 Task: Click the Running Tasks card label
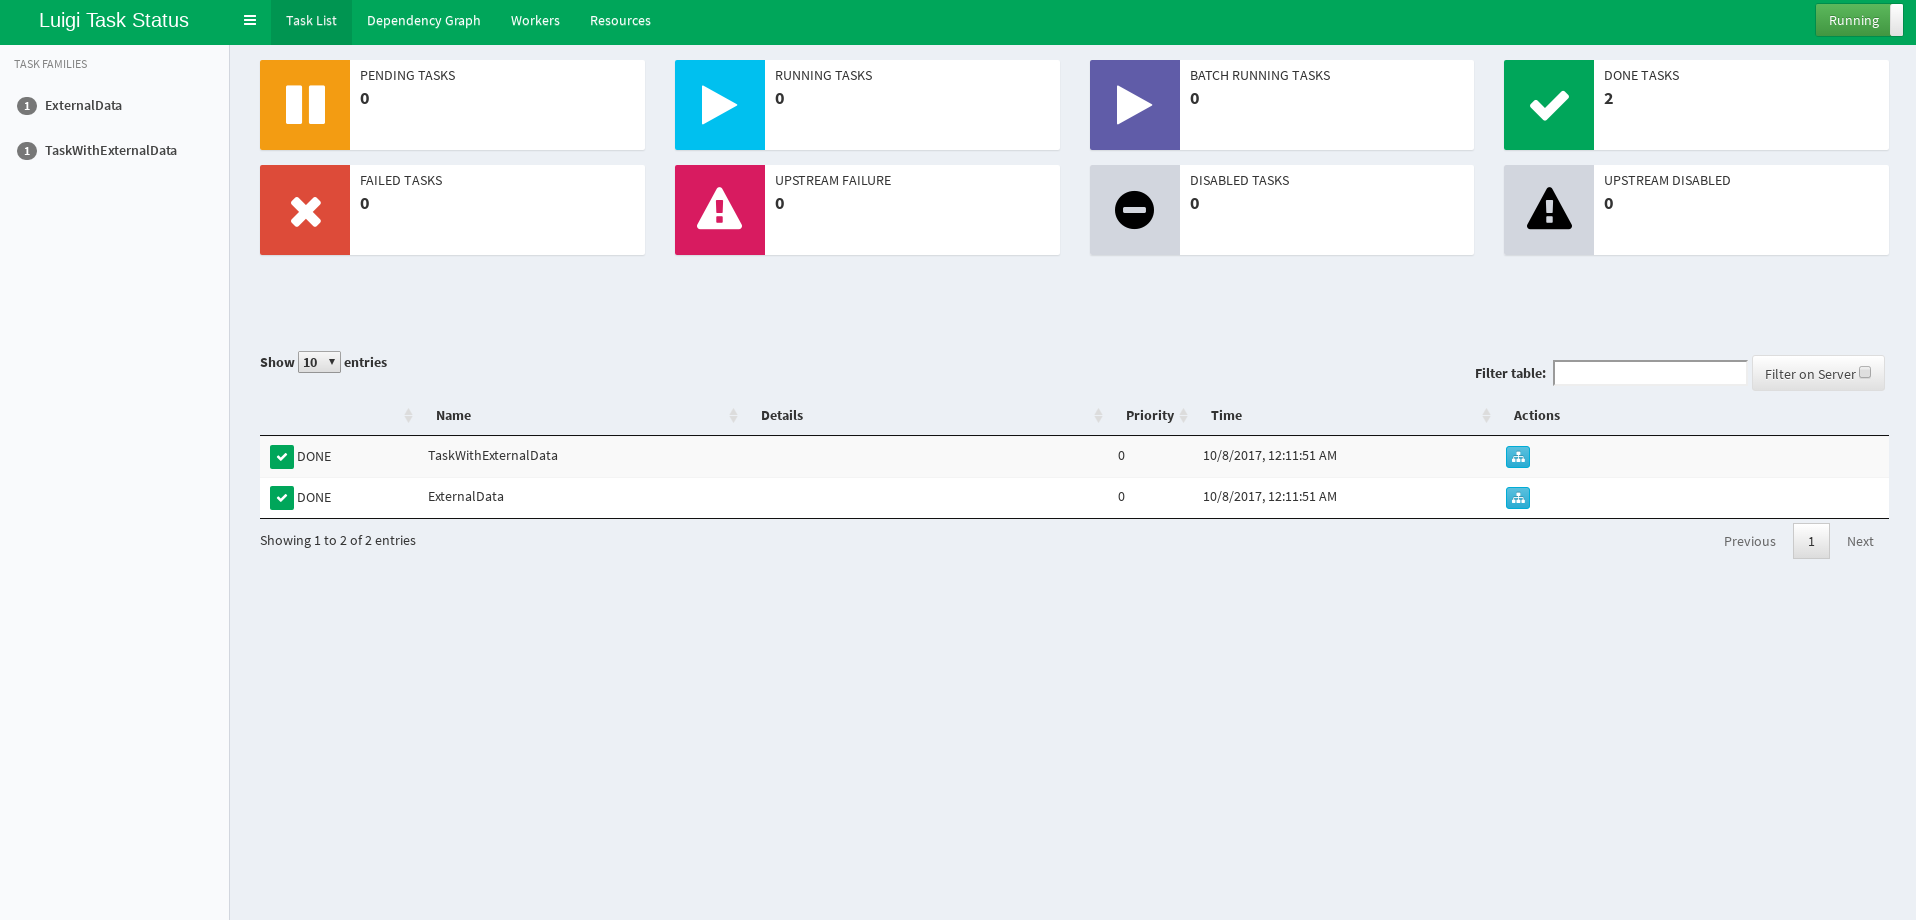click(x=823, y=76)
